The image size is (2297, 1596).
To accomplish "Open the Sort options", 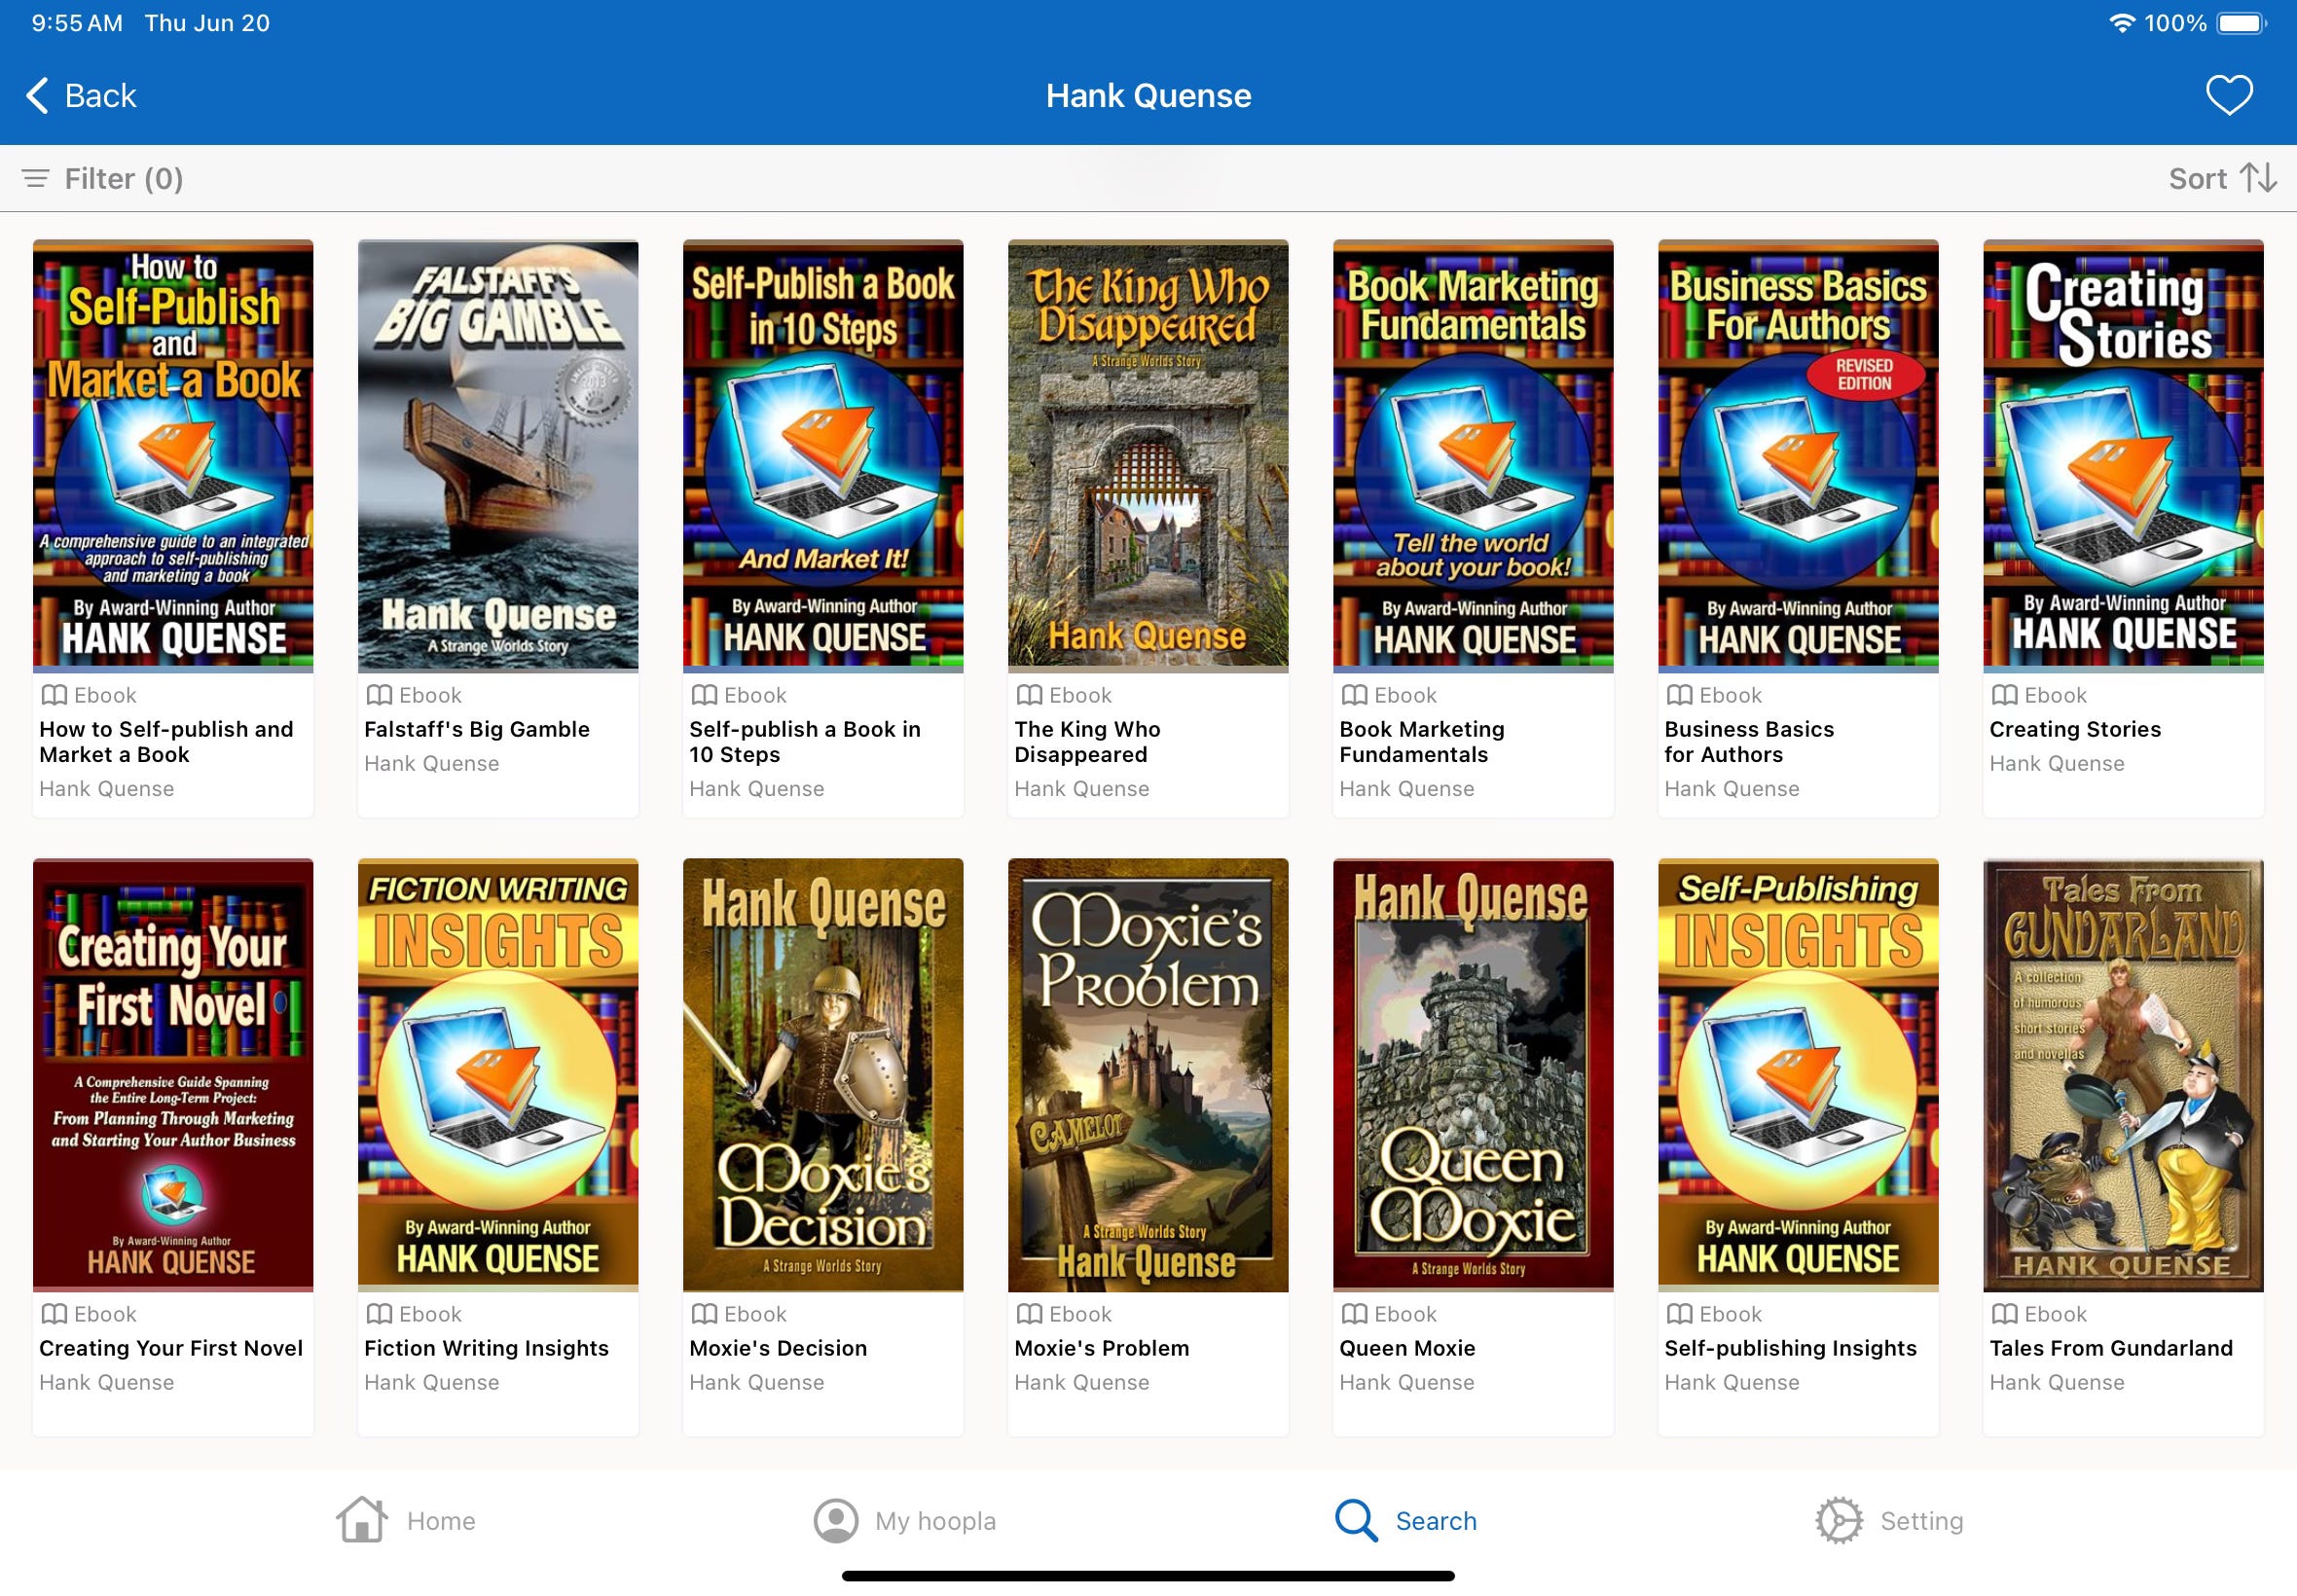I will (x=2223, y=179).
